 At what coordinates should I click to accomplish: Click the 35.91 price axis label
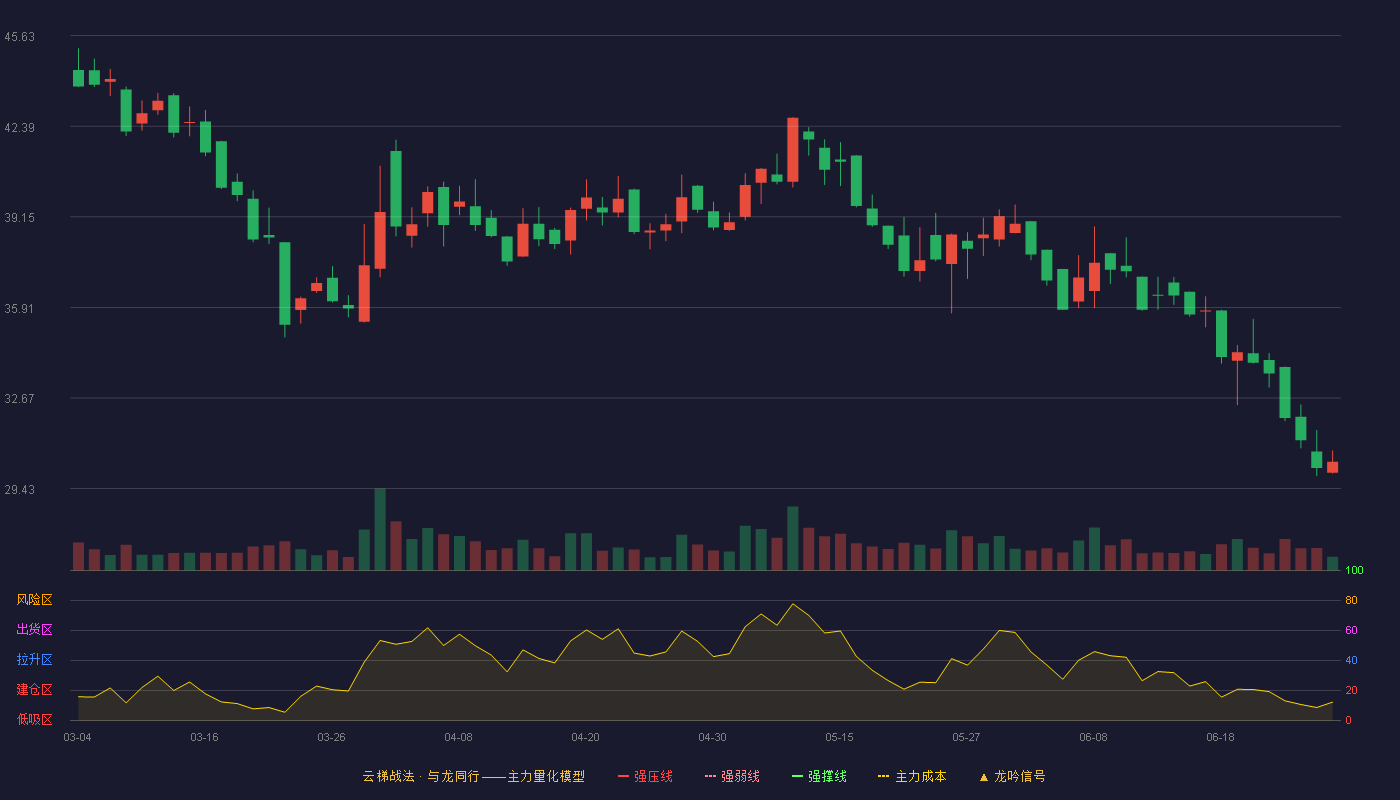19,309
